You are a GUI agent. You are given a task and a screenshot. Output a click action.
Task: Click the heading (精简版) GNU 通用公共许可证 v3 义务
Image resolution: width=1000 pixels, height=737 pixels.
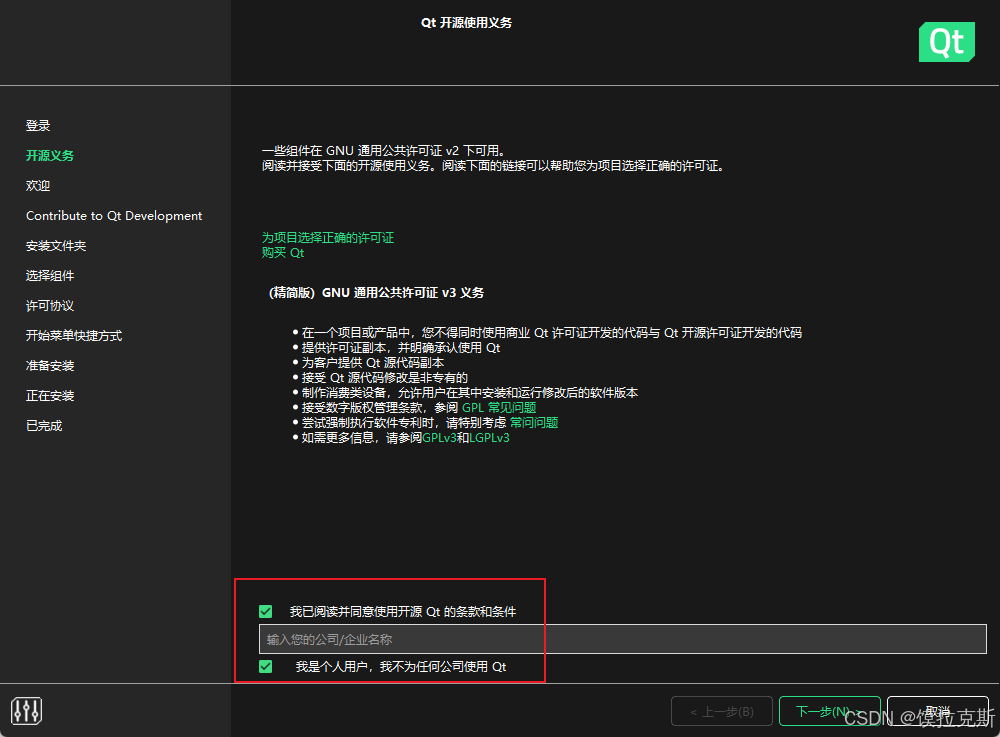(376, 293)
